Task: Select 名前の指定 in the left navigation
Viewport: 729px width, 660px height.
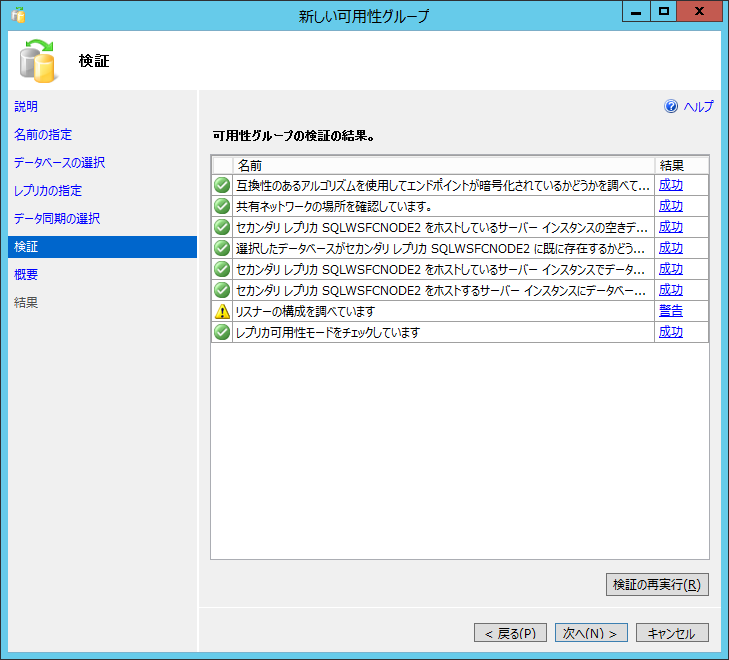Action: [x=43, y=134]
